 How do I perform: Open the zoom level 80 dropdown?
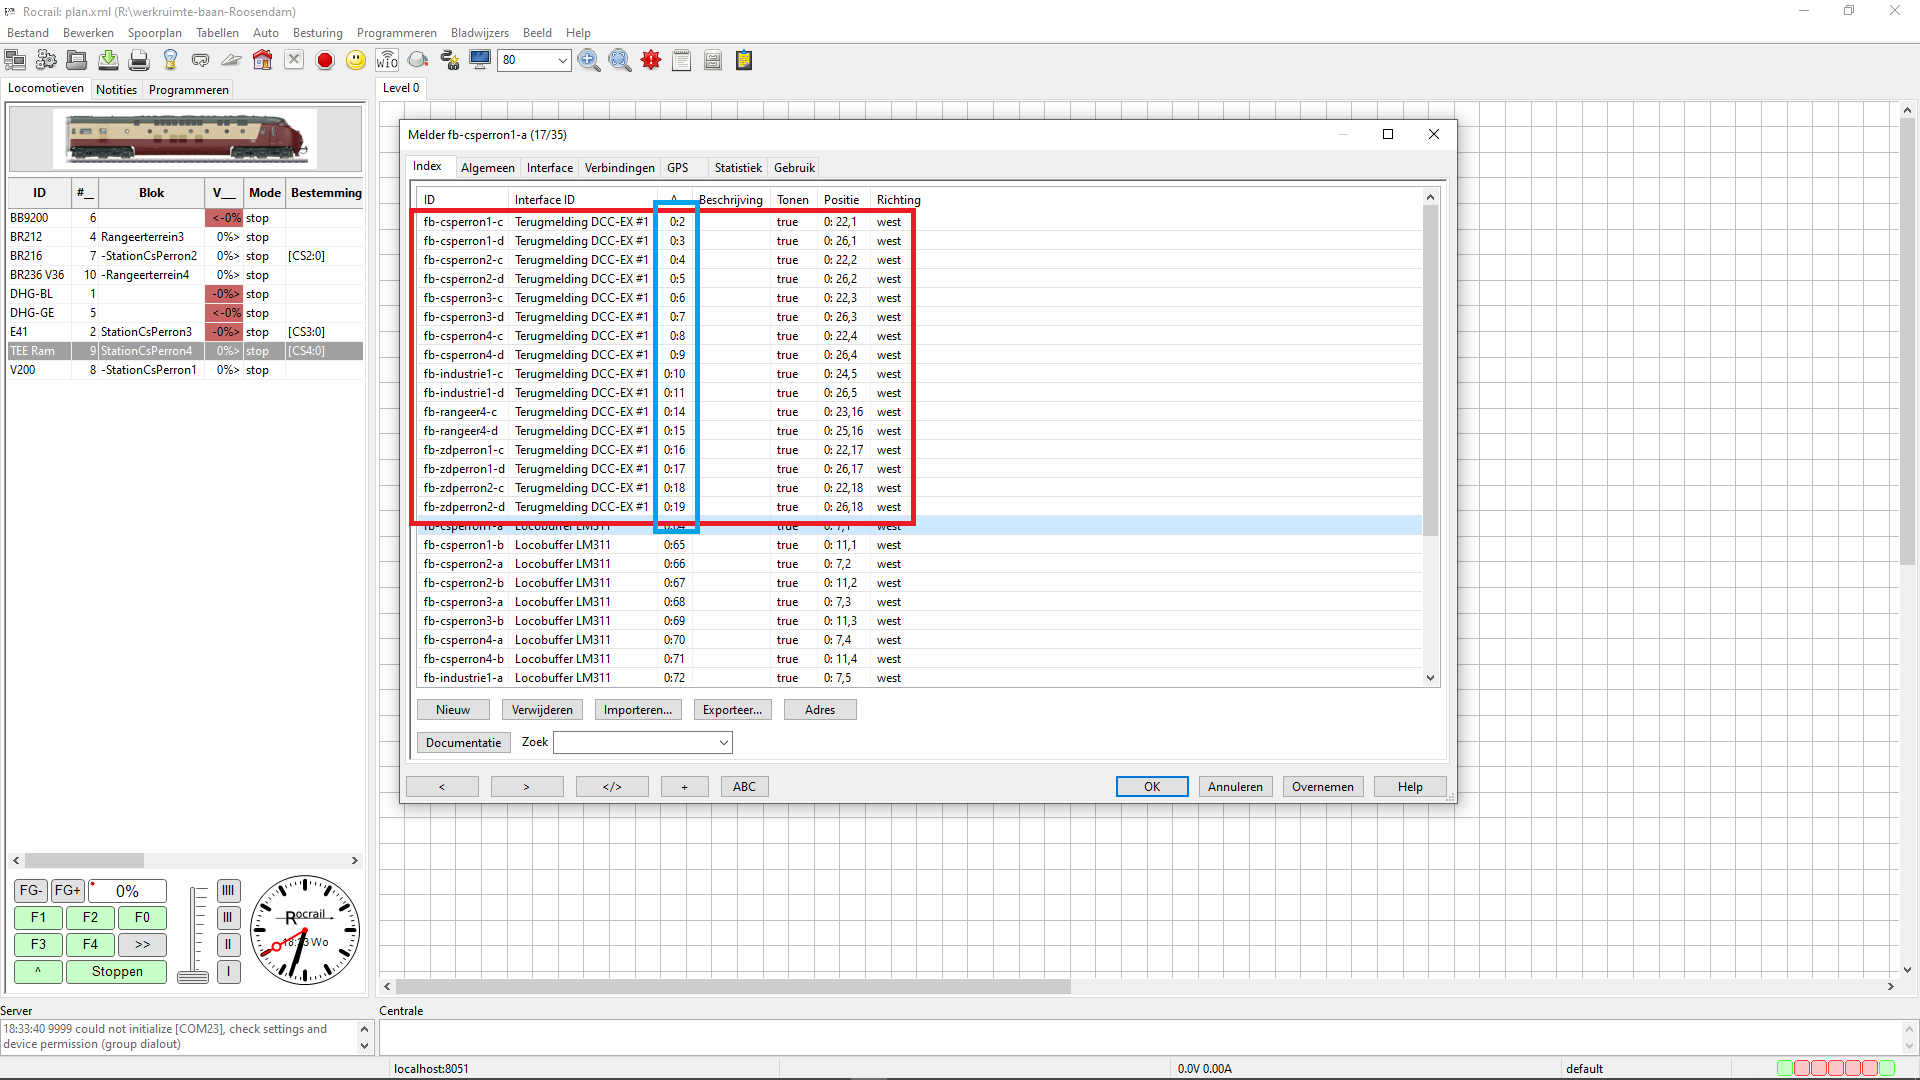tap(562, 61)
